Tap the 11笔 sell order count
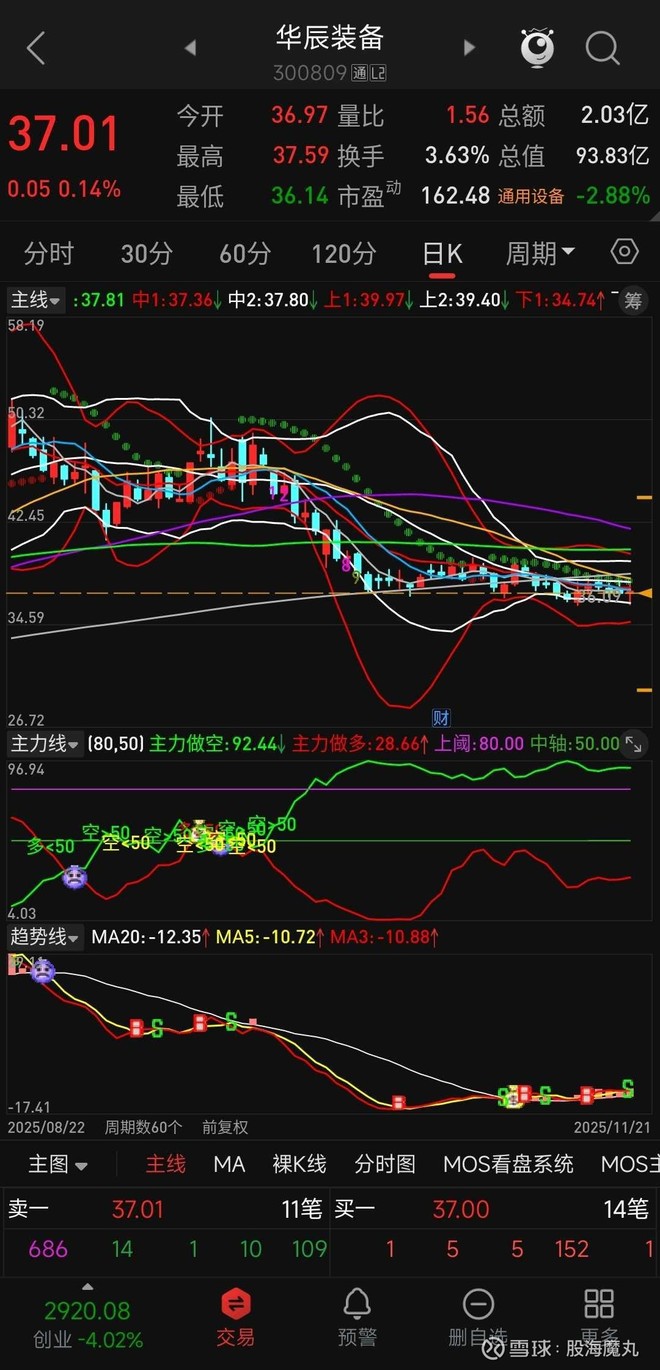The width and height of the screenshot is (660, 1370). click(304, 1209)
